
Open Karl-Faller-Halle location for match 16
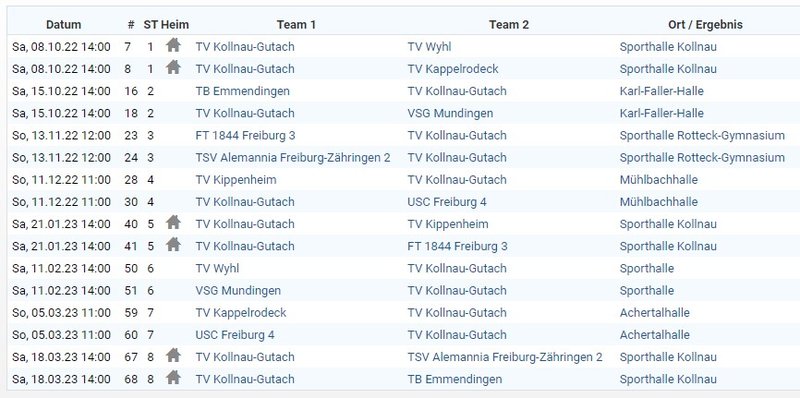tap(661, 91)
